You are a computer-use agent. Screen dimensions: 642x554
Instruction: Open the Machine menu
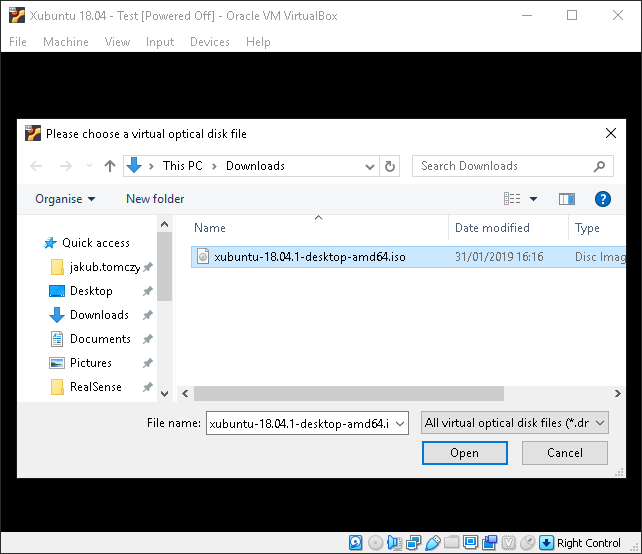(x=66, y=42)
